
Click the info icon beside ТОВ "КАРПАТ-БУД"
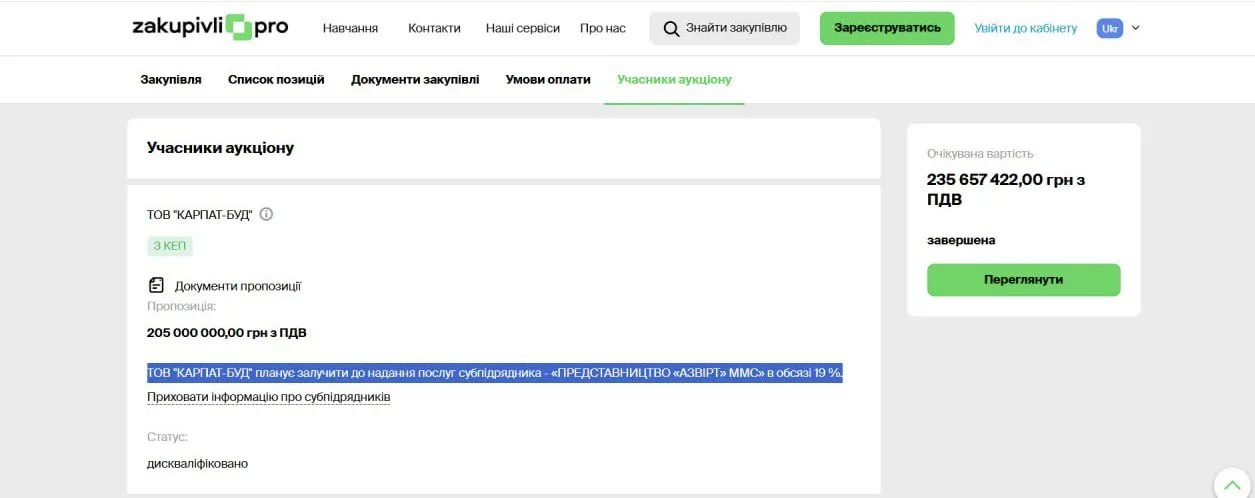pos(266,214)
